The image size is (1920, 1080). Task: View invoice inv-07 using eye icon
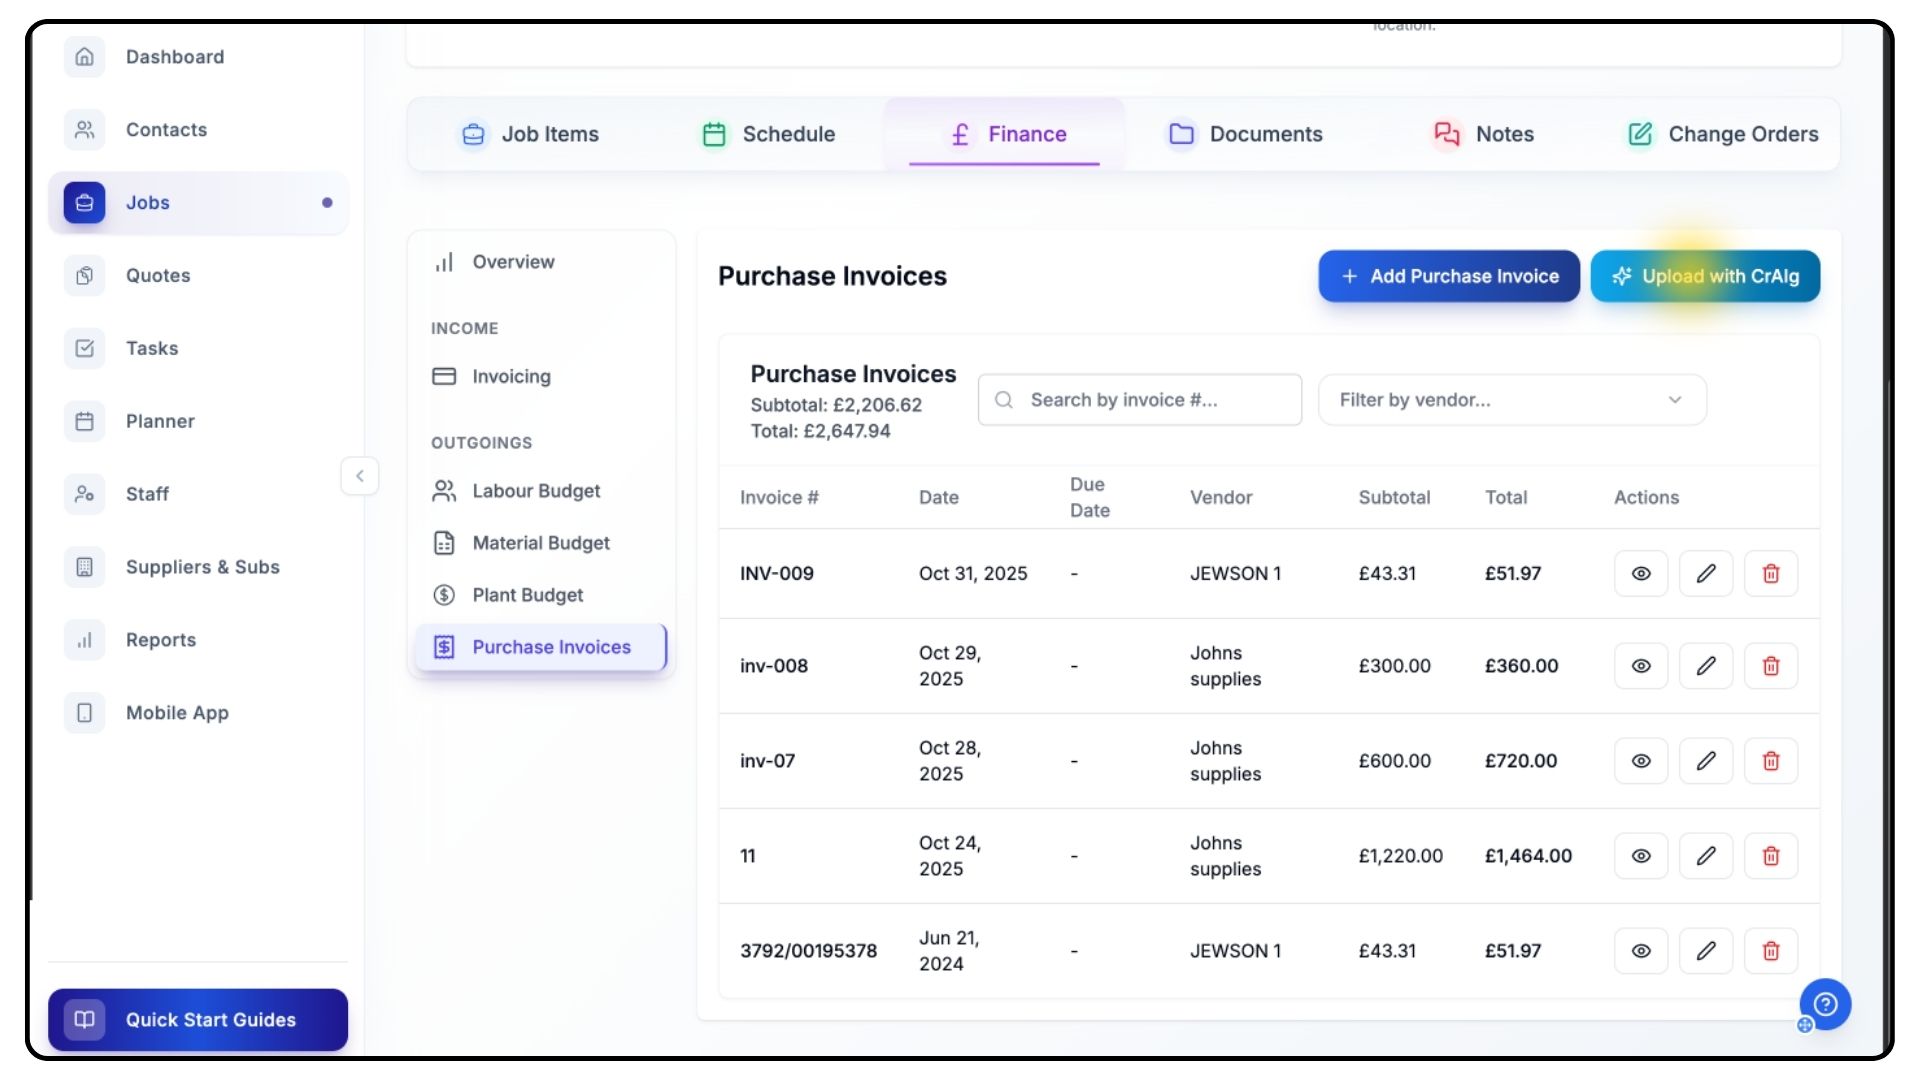pyautogui.click(x=1640, y=761)
